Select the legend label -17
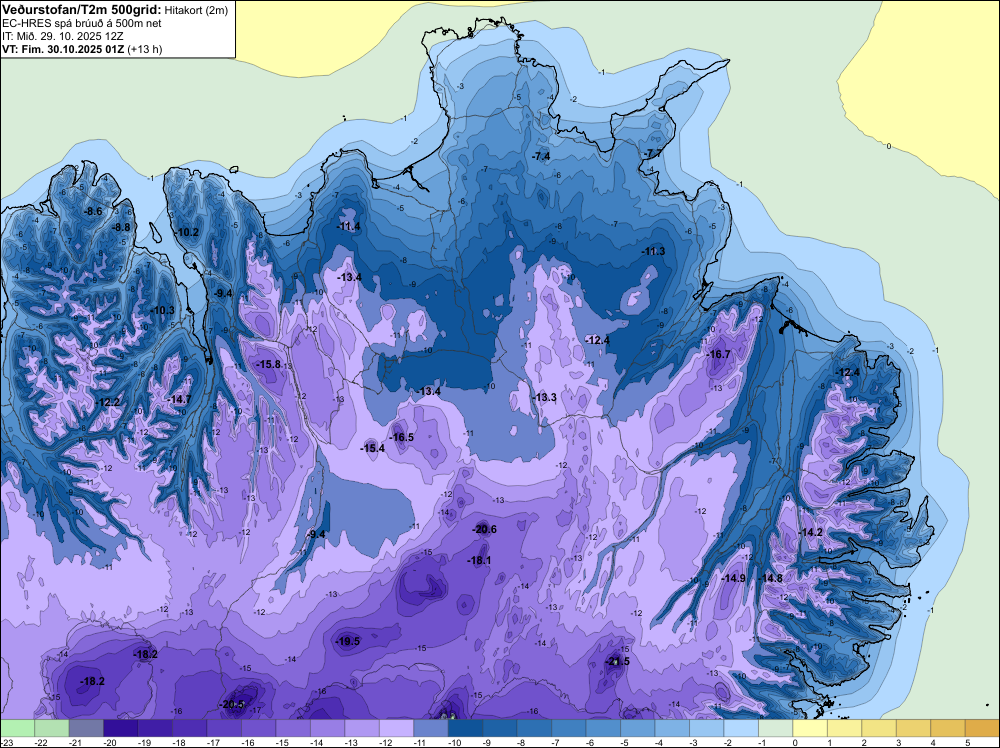 (x=214, y=742)
